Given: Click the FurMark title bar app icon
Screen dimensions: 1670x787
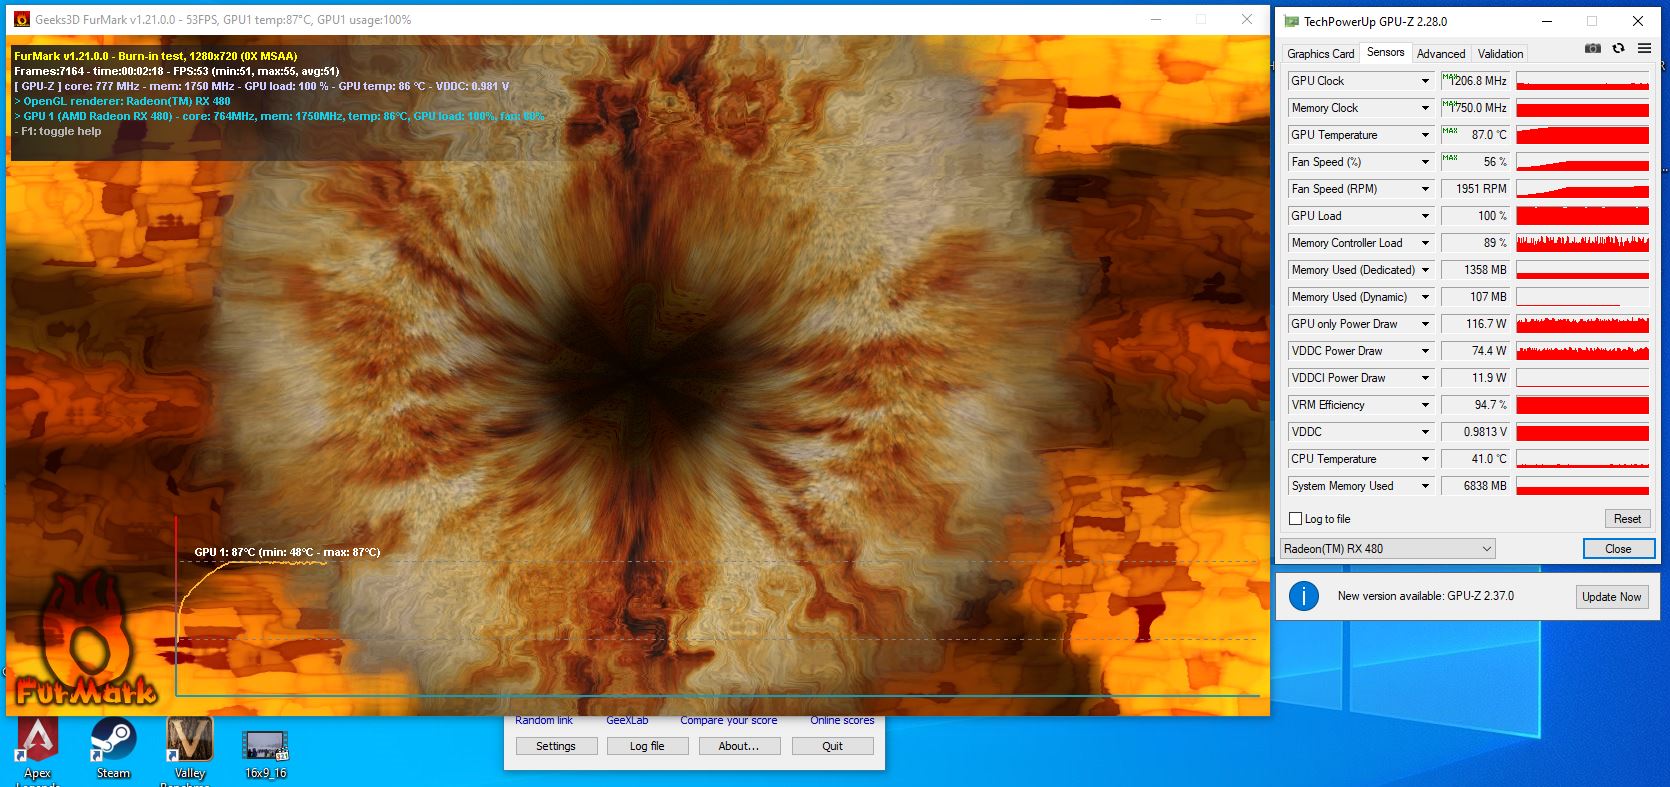Looking at the screenshot, I should [x=21, y=19].
